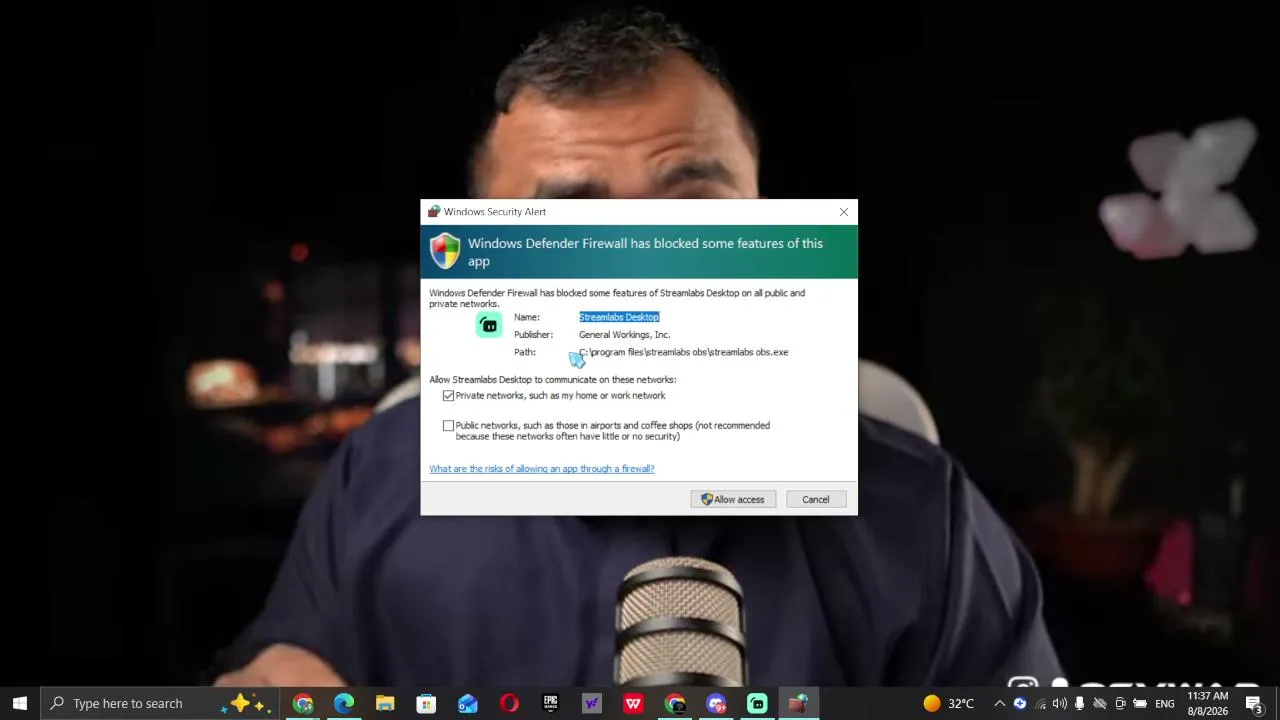
Task: Click the Streamlabs app icon in the dialog
Action: click(489, 325)
